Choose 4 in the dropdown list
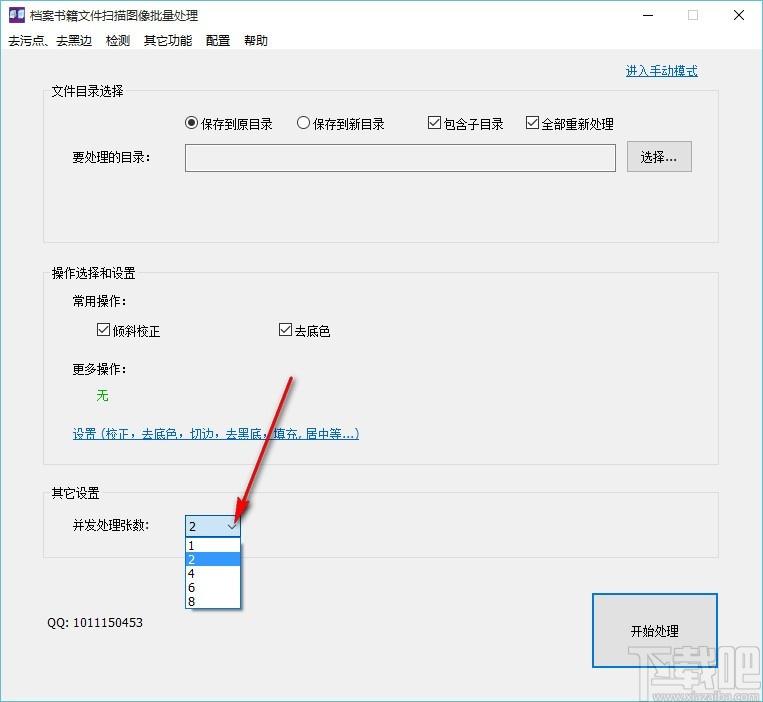Image resolution: width=763 pixels, height=702 pixels. (213, 573)
